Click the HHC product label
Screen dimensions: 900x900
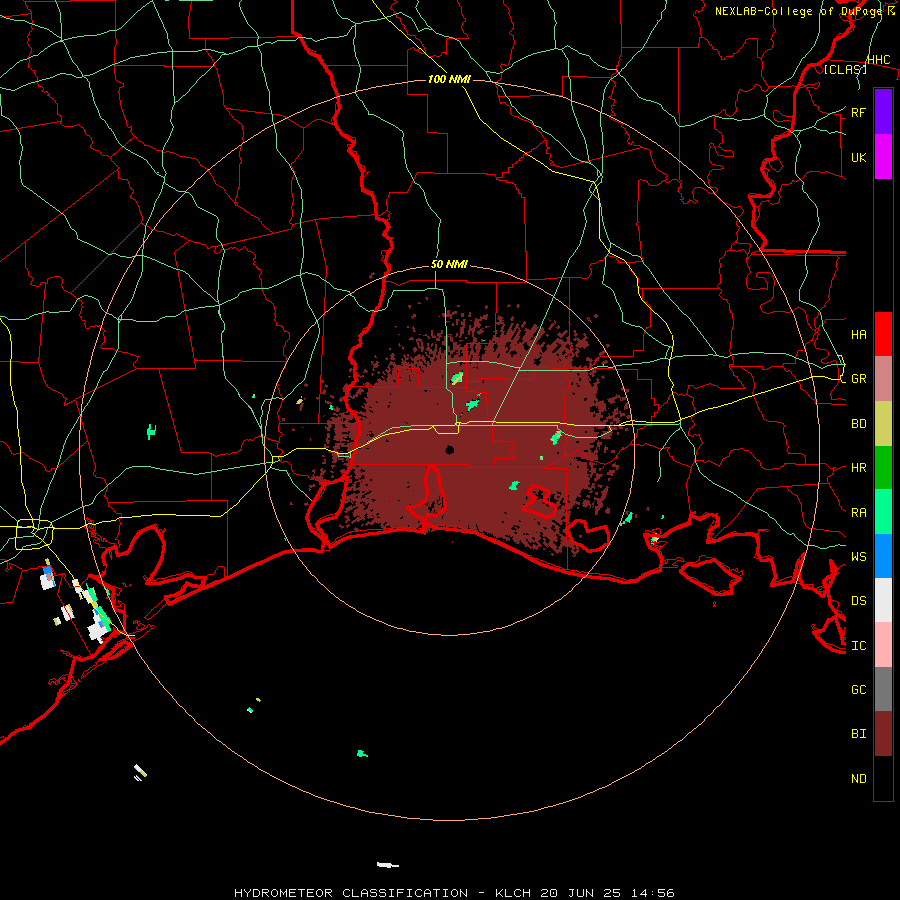pyautogui.click(x=879, y=60)
